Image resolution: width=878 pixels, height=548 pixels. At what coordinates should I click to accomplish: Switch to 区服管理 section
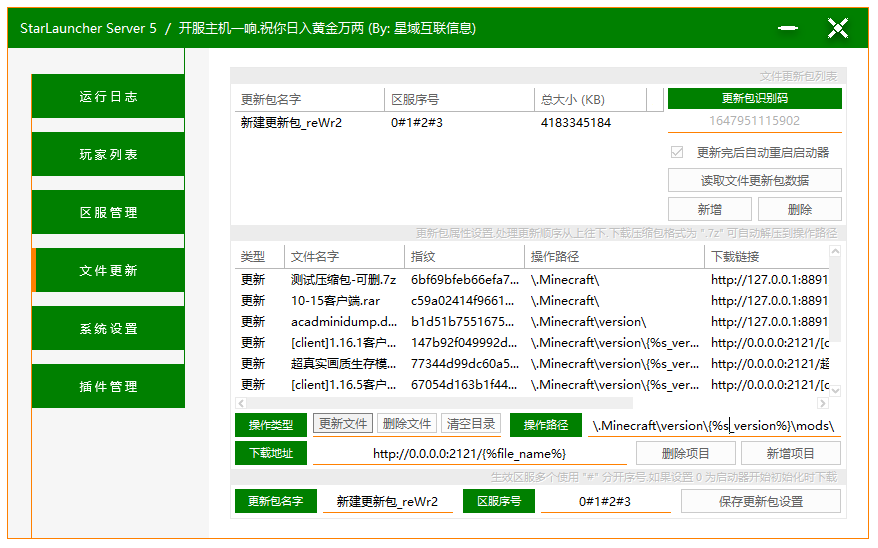coord(108,213)
